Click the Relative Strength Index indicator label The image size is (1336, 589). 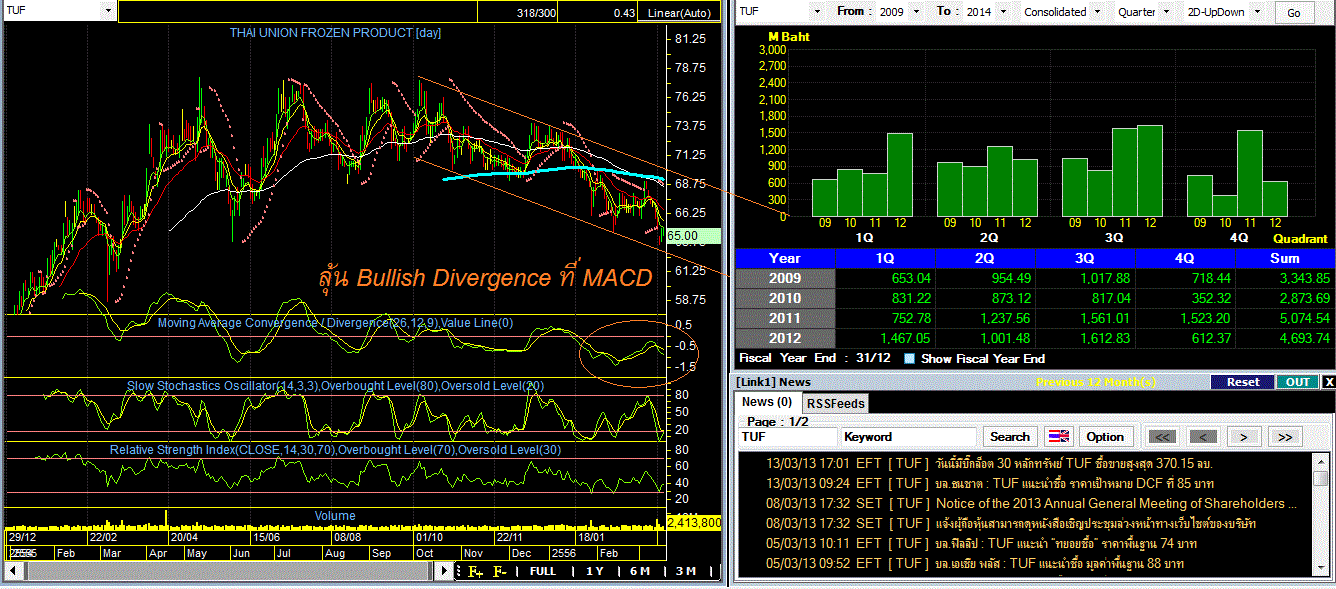335,450
